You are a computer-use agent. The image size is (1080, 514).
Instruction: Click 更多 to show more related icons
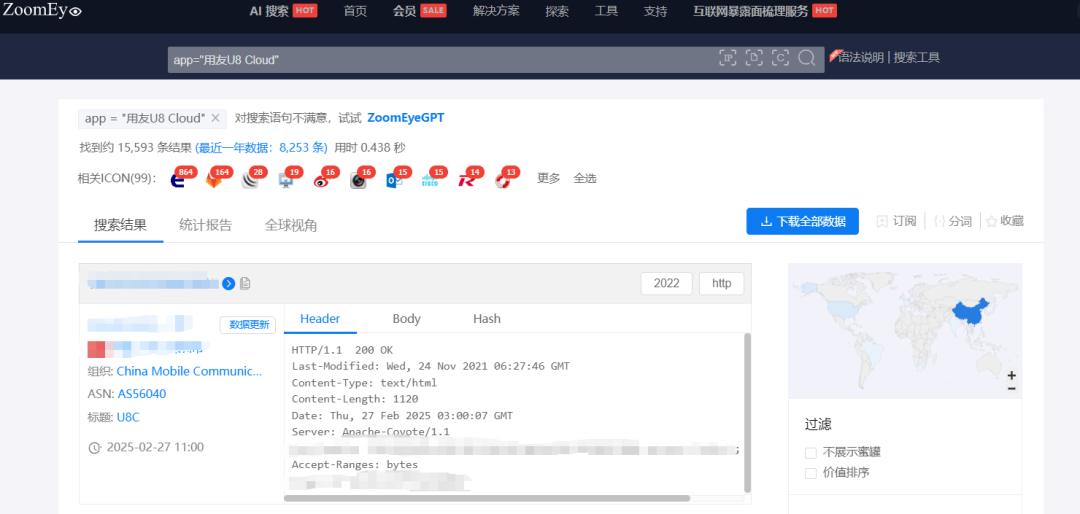click(x=549, y=178)
